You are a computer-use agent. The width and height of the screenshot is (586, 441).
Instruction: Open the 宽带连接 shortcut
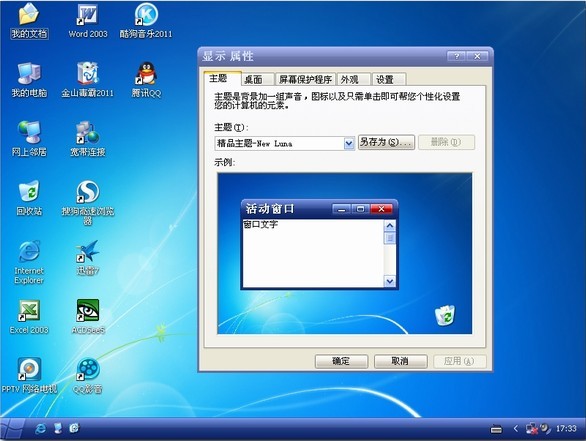88,139
